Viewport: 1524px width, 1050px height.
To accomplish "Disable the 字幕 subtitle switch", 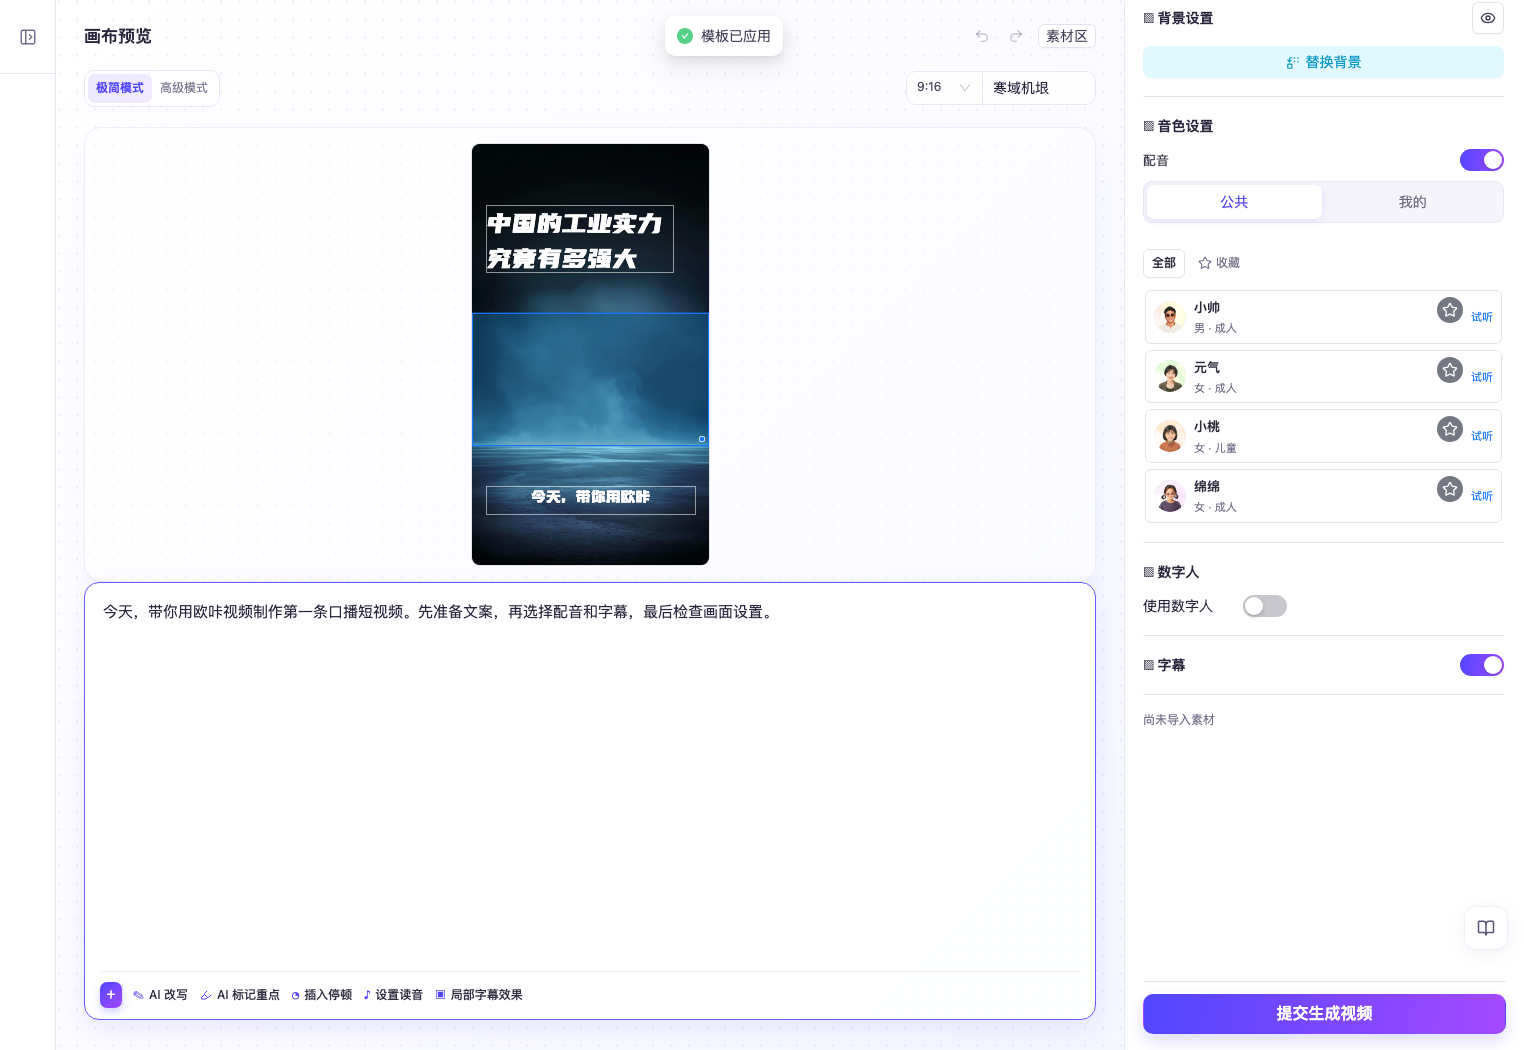I will [x=1482, y=665].
